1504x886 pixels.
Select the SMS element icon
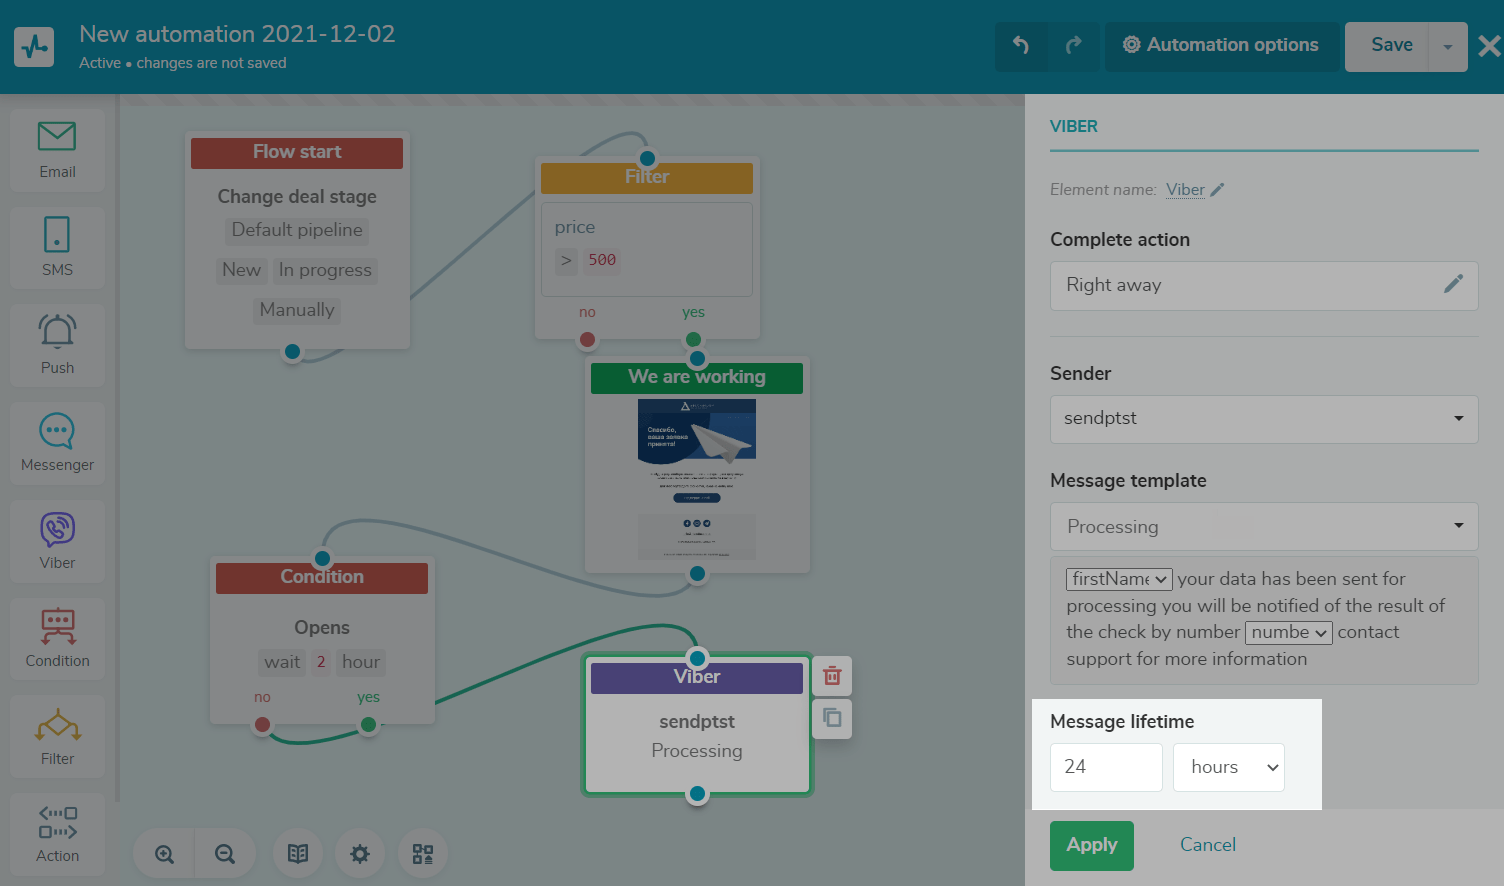click(x=57, y=246)
